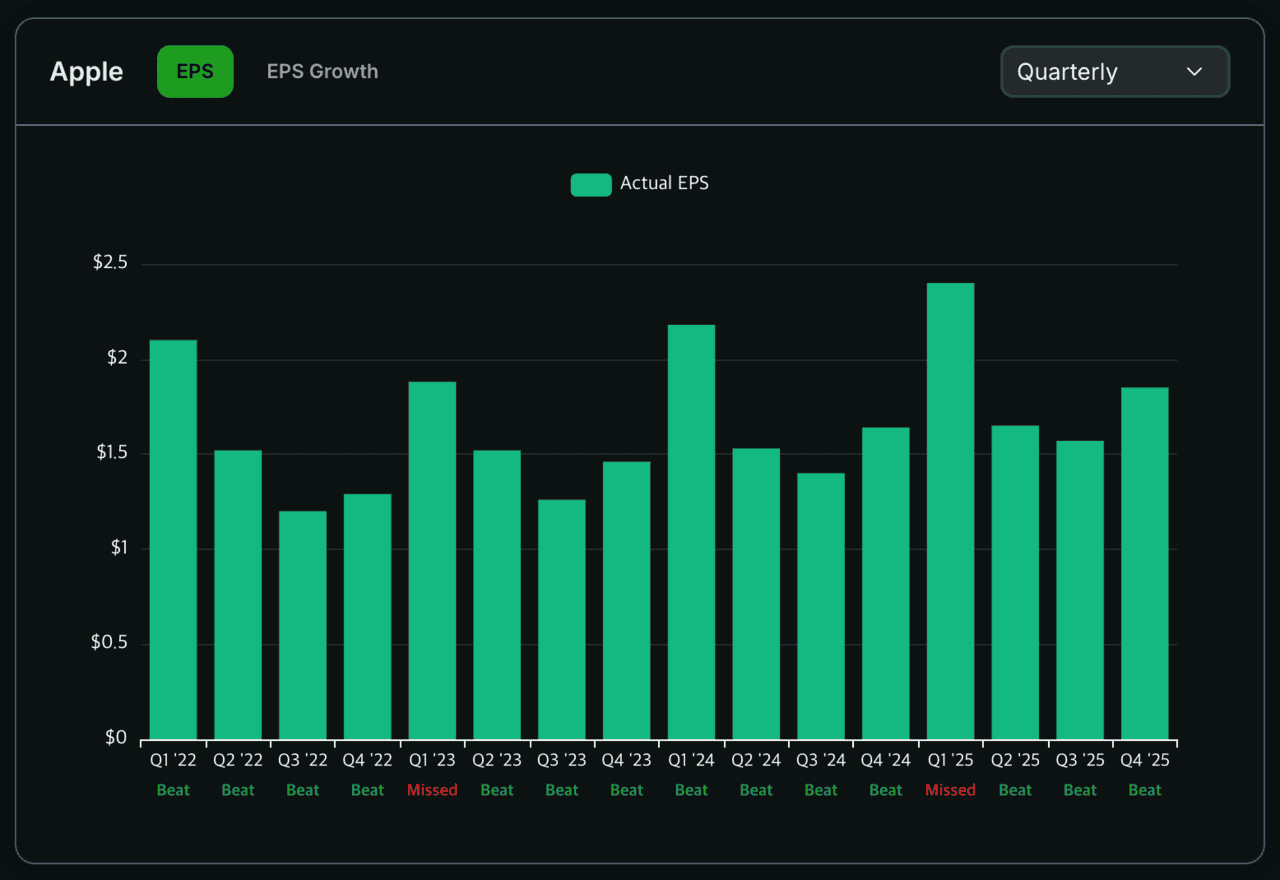This screenshot has height=880, width=1280.
Task: Click the Actual EPS legend color swatch
Action: 590,184
